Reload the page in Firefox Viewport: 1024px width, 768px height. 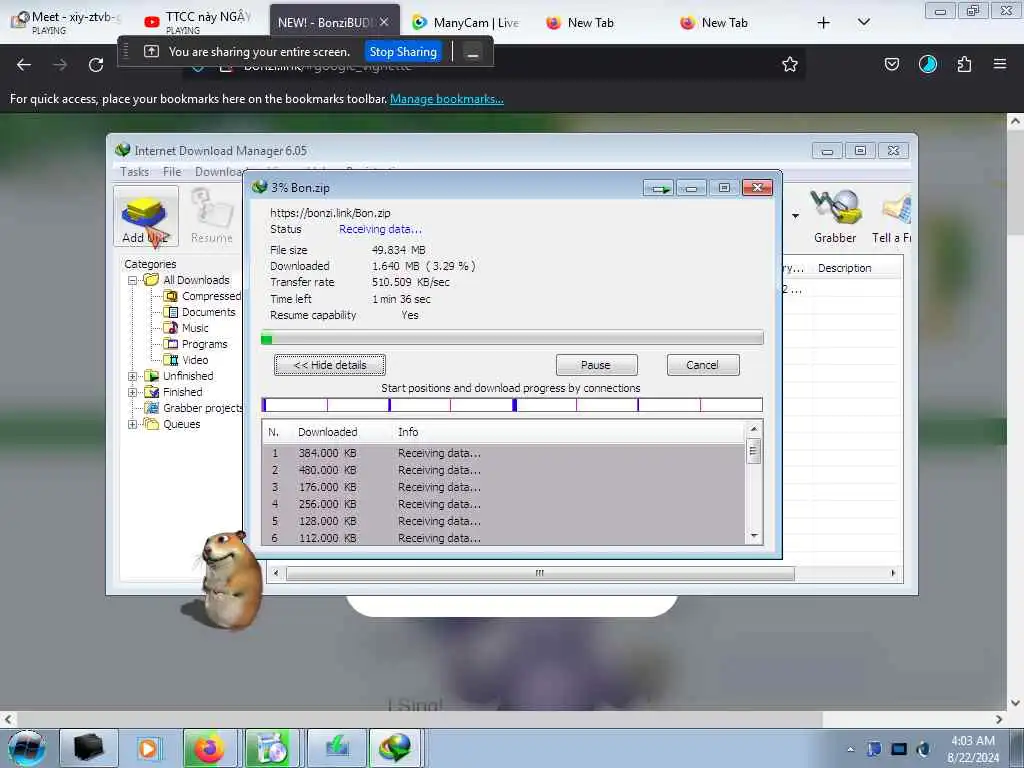click(96, 65)
